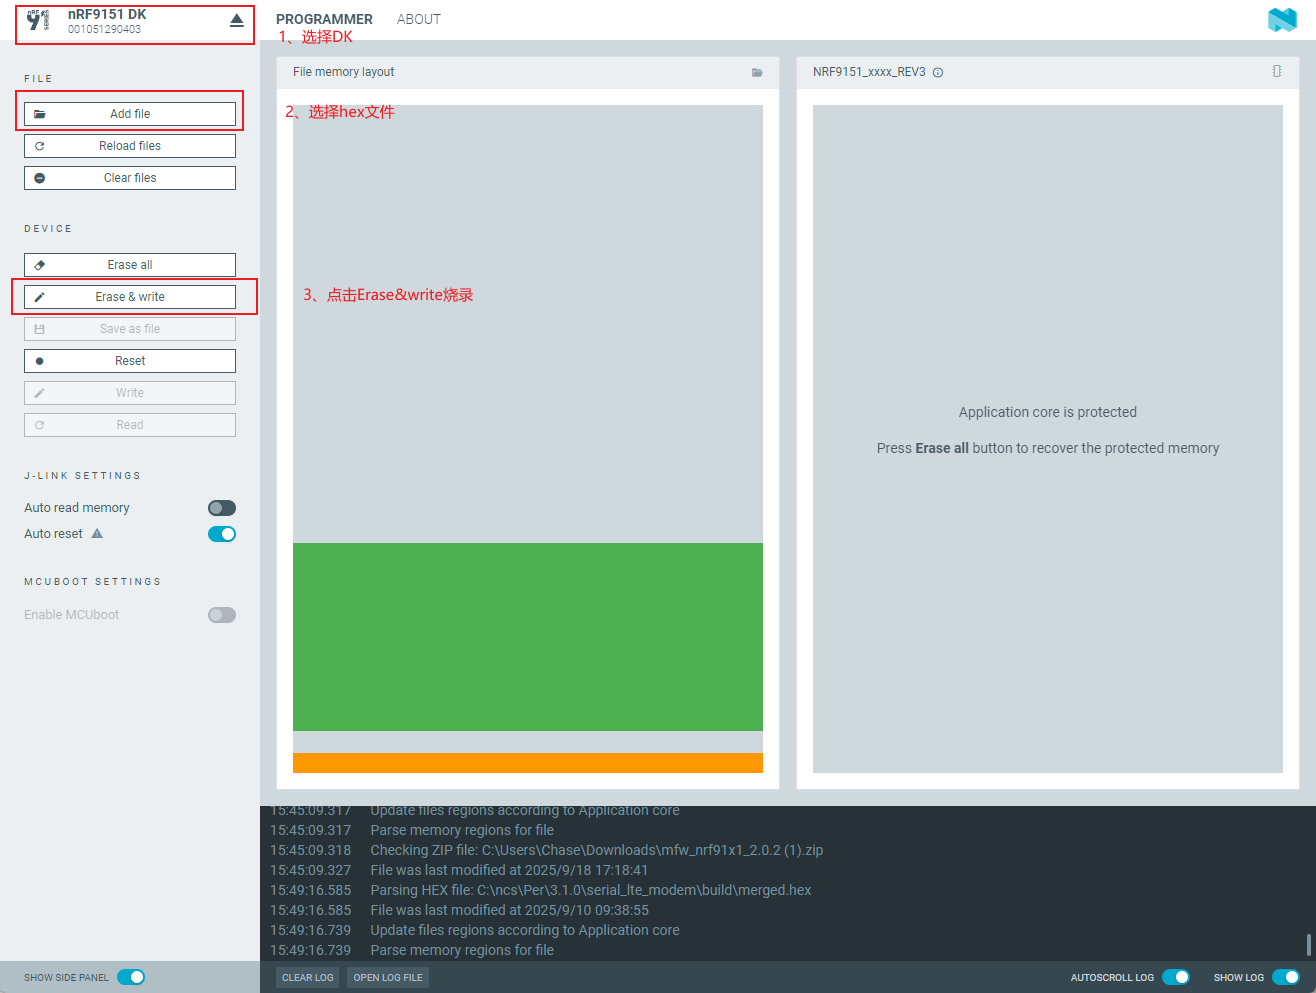The height and width of the screenshot is (993, 1316).
Task: Click folder icon in File memory layout header
Action: [757, 72]
